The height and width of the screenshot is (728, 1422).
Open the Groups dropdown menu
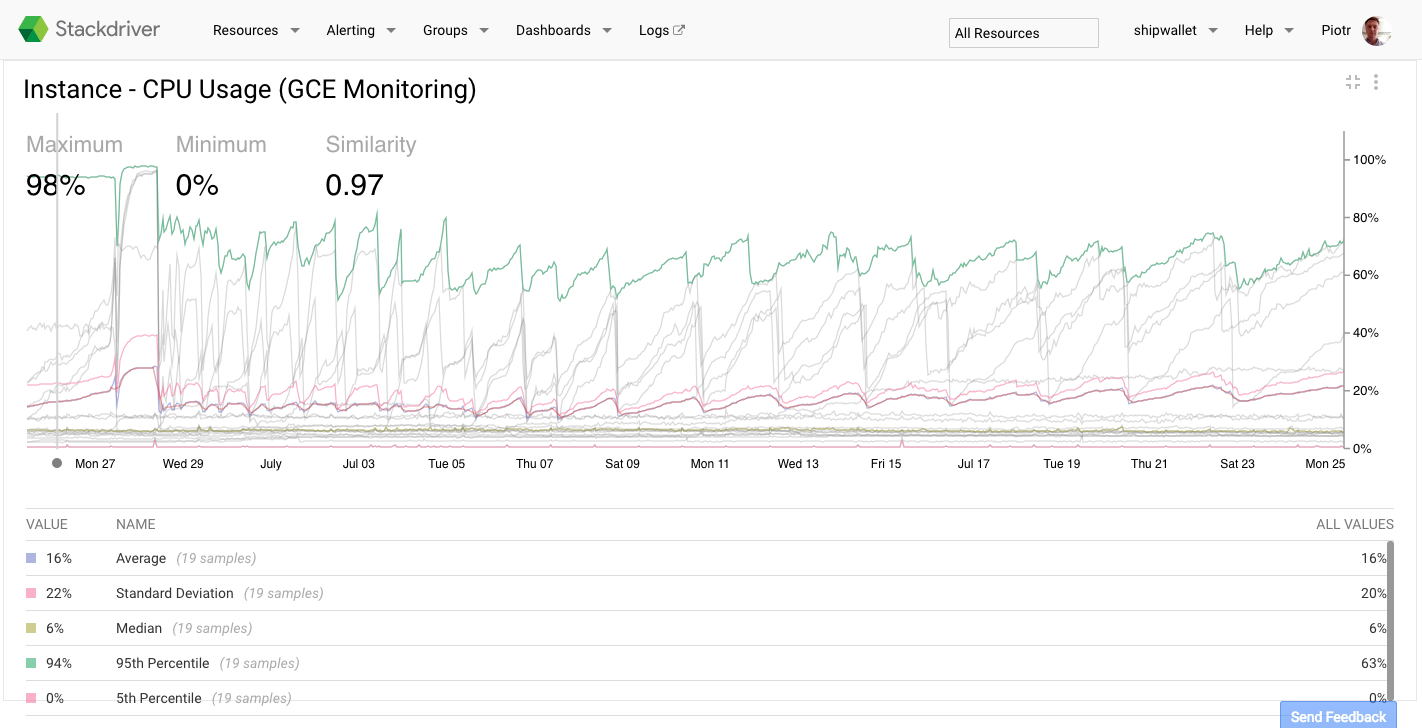tap(456, 30)
